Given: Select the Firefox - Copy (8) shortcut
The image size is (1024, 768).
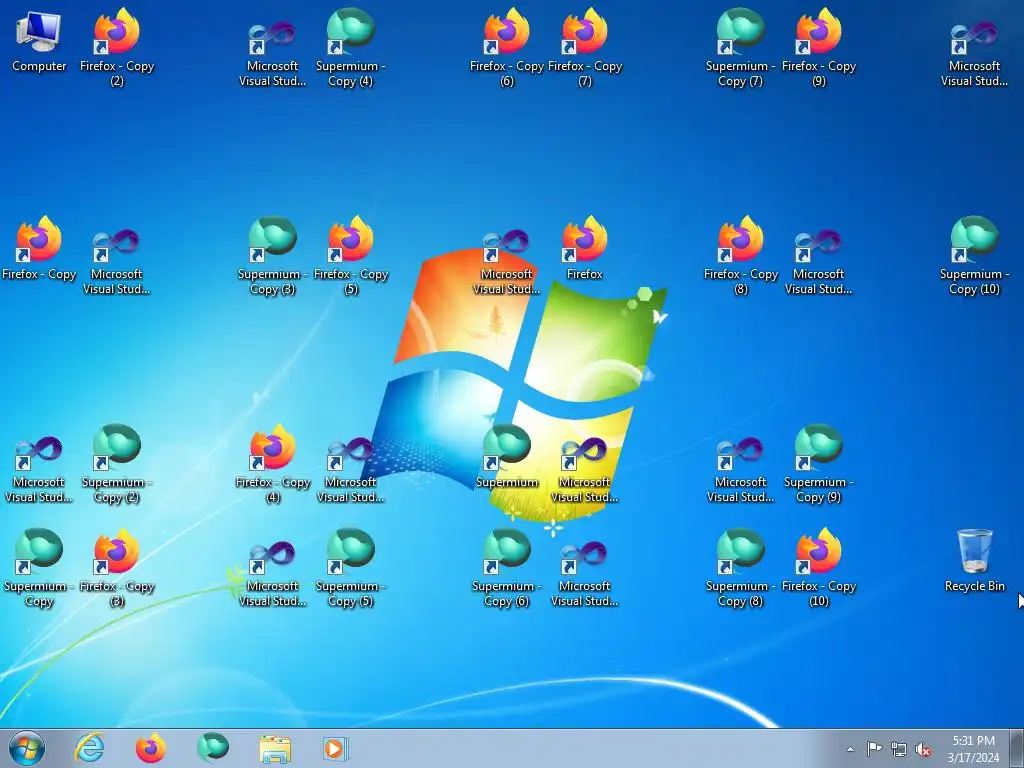Looking at the screenshot, I should 741,256.
